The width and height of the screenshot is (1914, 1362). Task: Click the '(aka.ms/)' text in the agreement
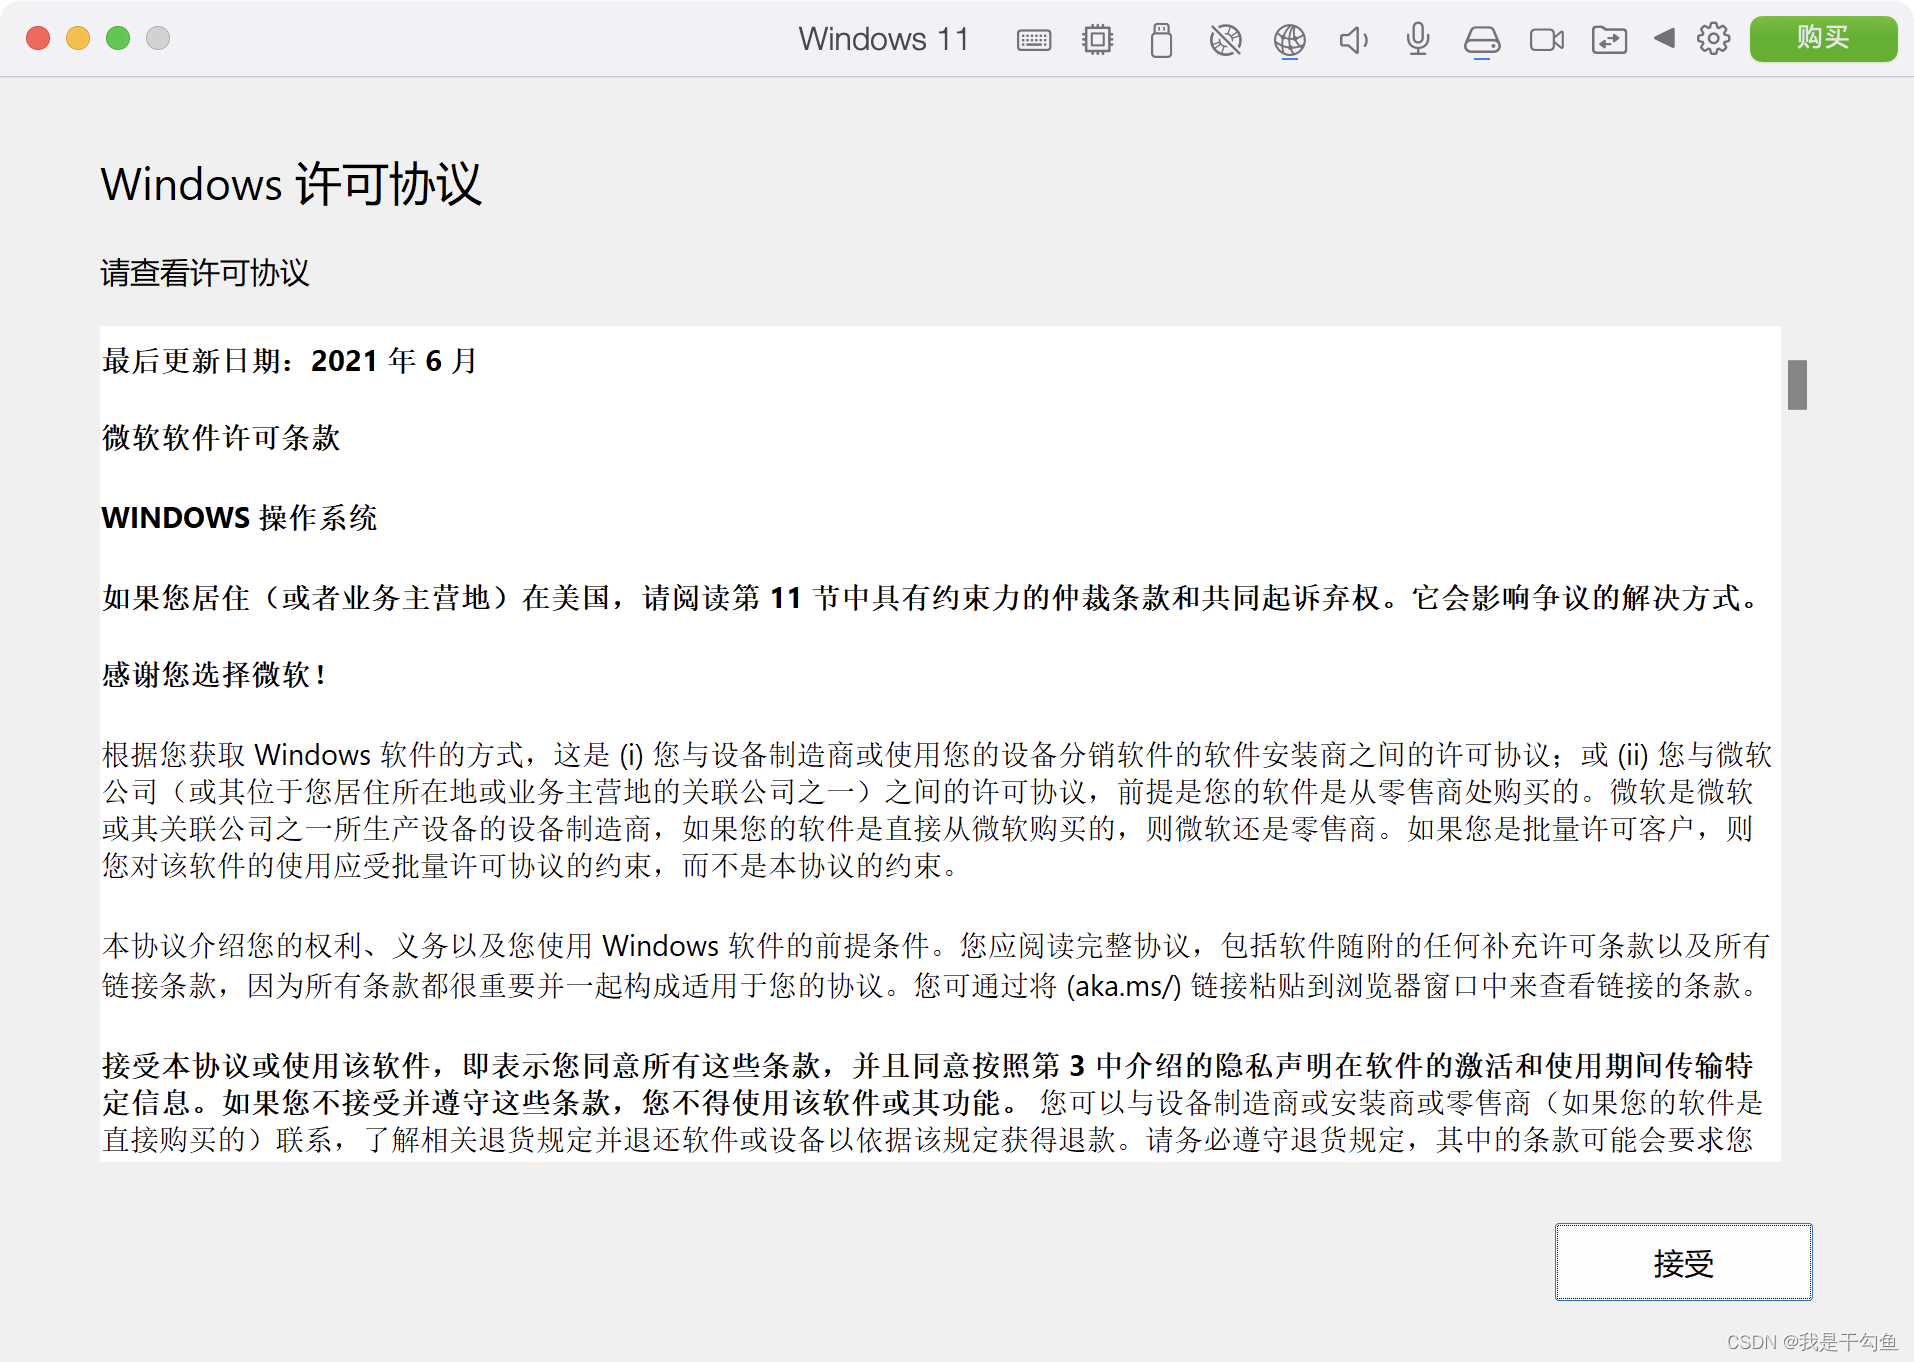tap(1124, 986)
